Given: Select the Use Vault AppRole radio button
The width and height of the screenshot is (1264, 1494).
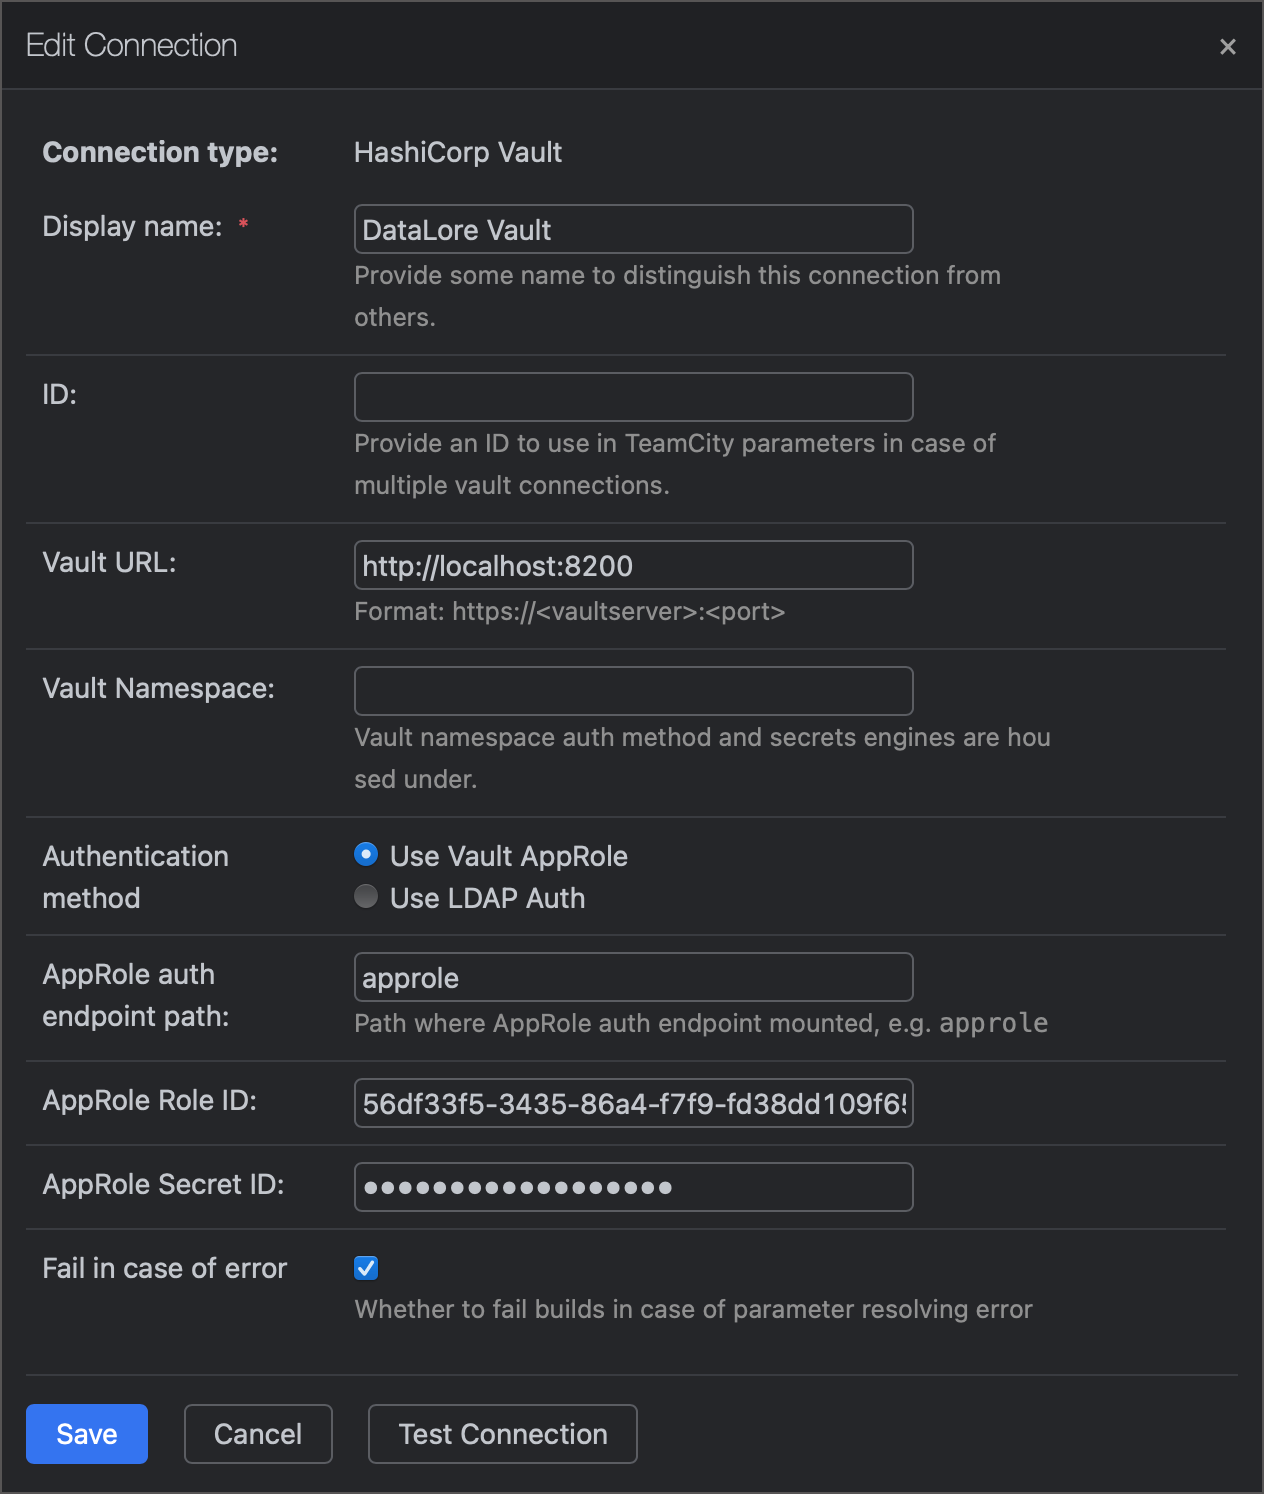Looking at the screenshot, I should 366,855.
